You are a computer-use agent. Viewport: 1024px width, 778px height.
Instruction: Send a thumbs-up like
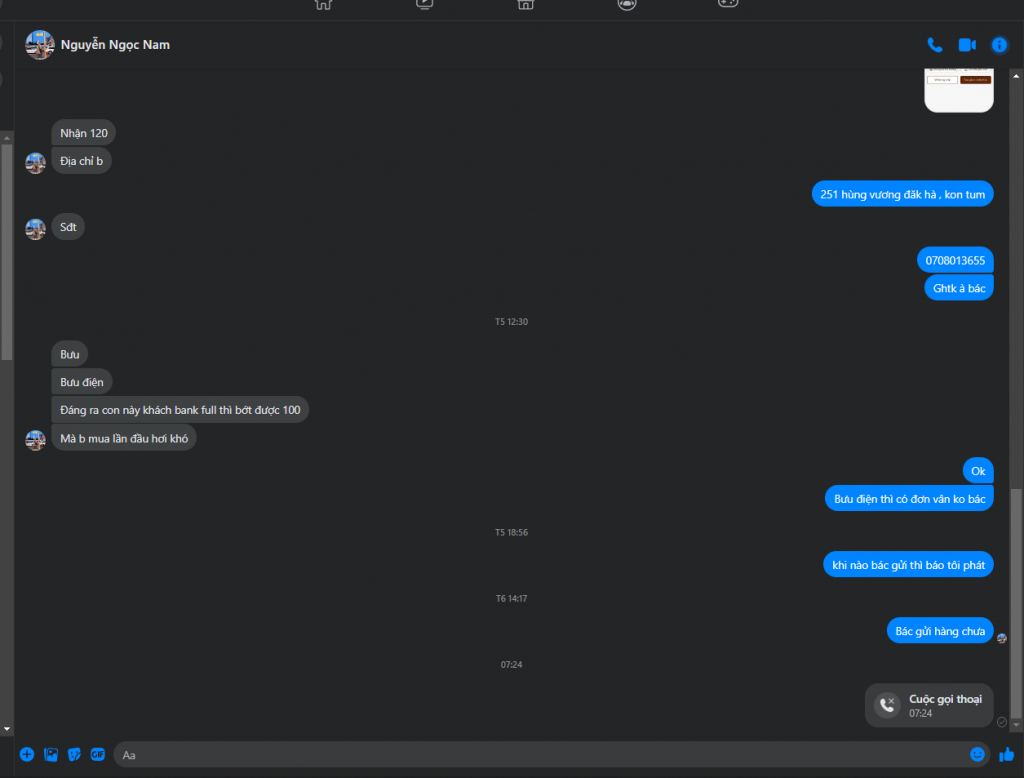pos(1006,754)
